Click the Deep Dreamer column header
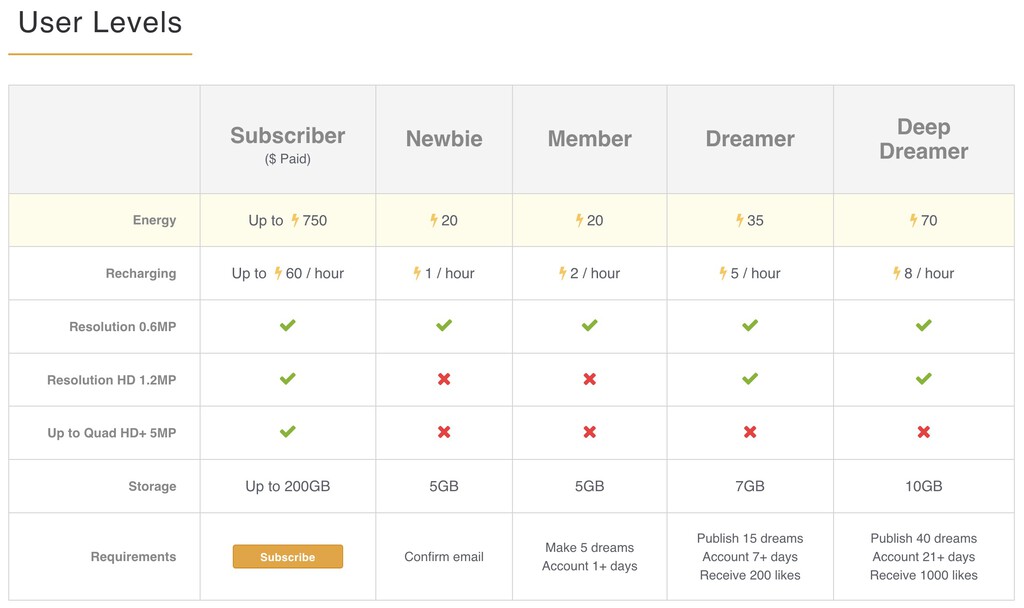 tap(924, 139)
